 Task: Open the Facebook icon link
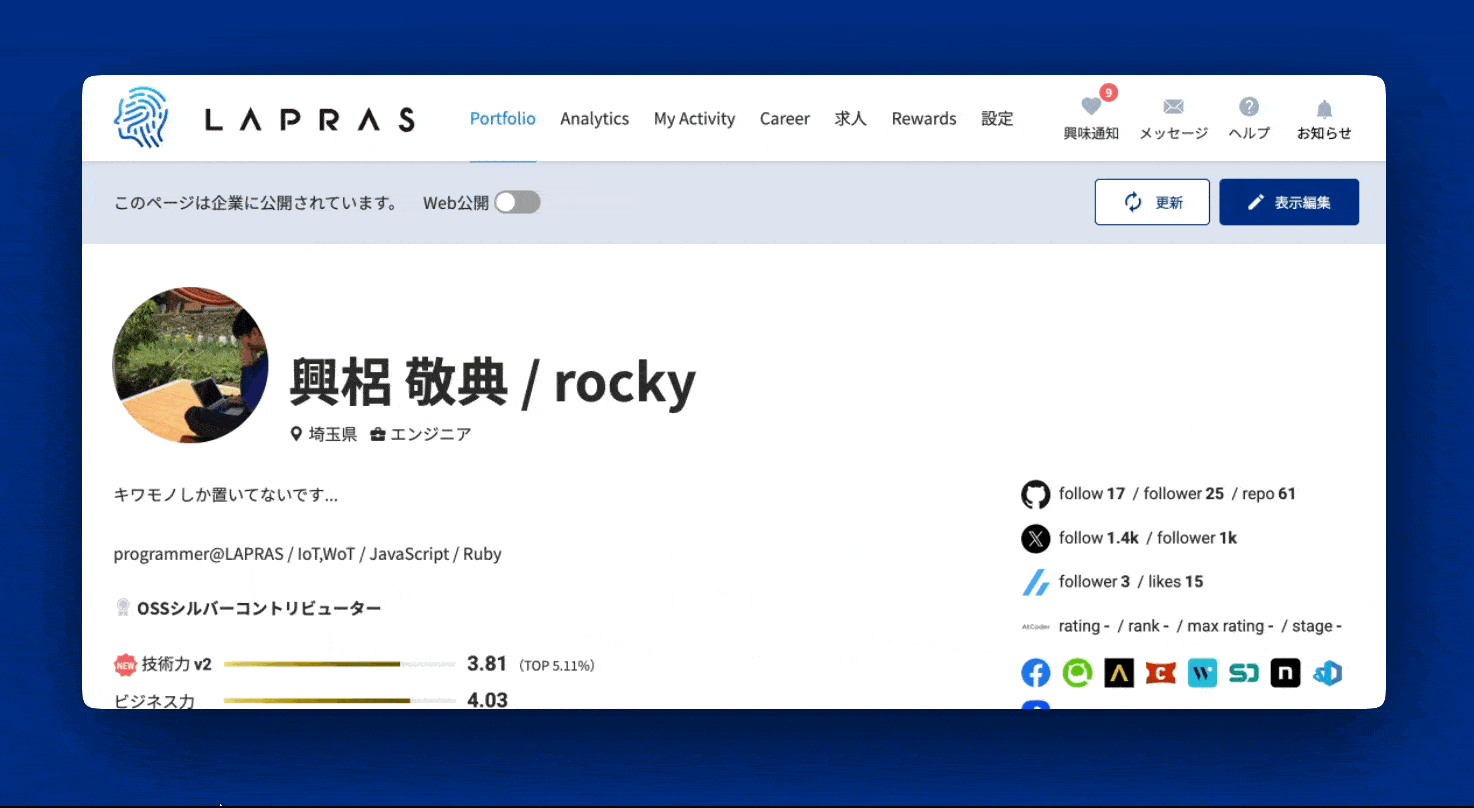(x=1036, y=673)
